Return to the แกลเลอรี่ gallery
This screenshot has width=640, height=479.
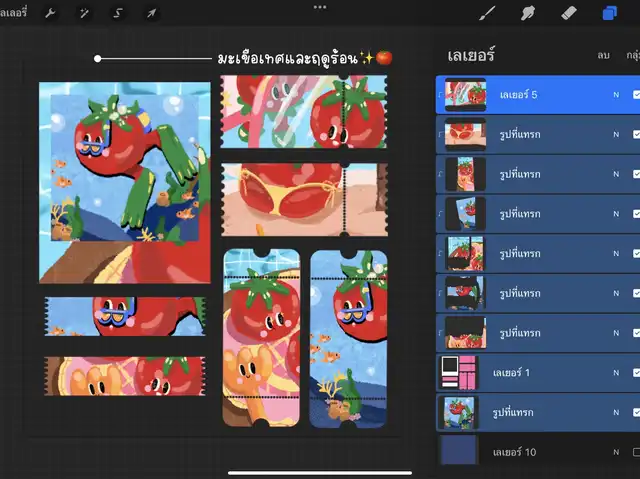coord(12,13)
